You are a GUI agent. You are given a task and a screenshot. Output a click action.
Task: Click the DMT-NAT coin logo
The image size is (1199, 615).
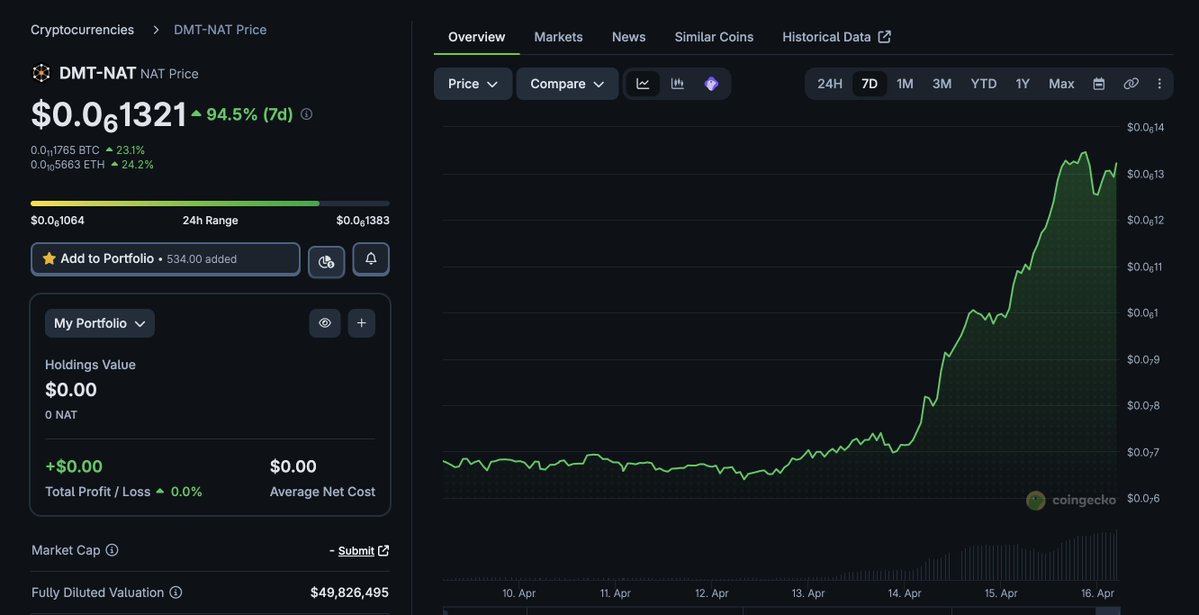click(x=41, y=73)
